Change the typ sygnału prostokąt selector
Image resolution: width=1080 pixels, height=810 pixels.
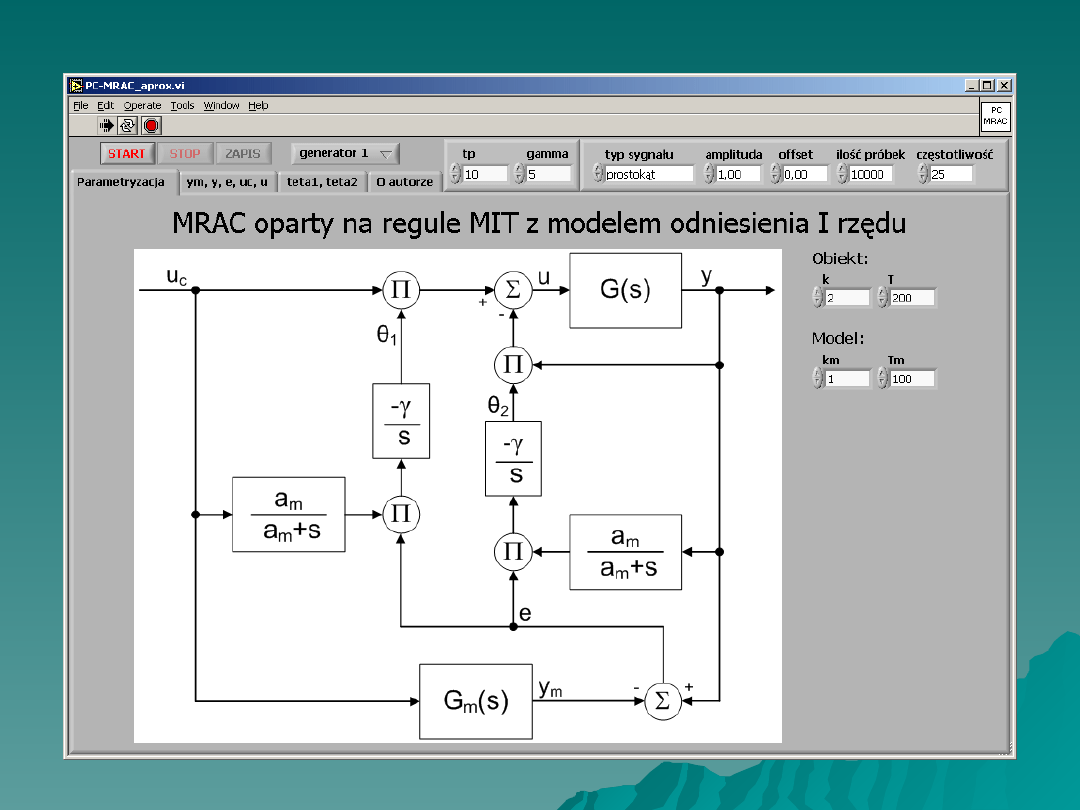point(596,174)
